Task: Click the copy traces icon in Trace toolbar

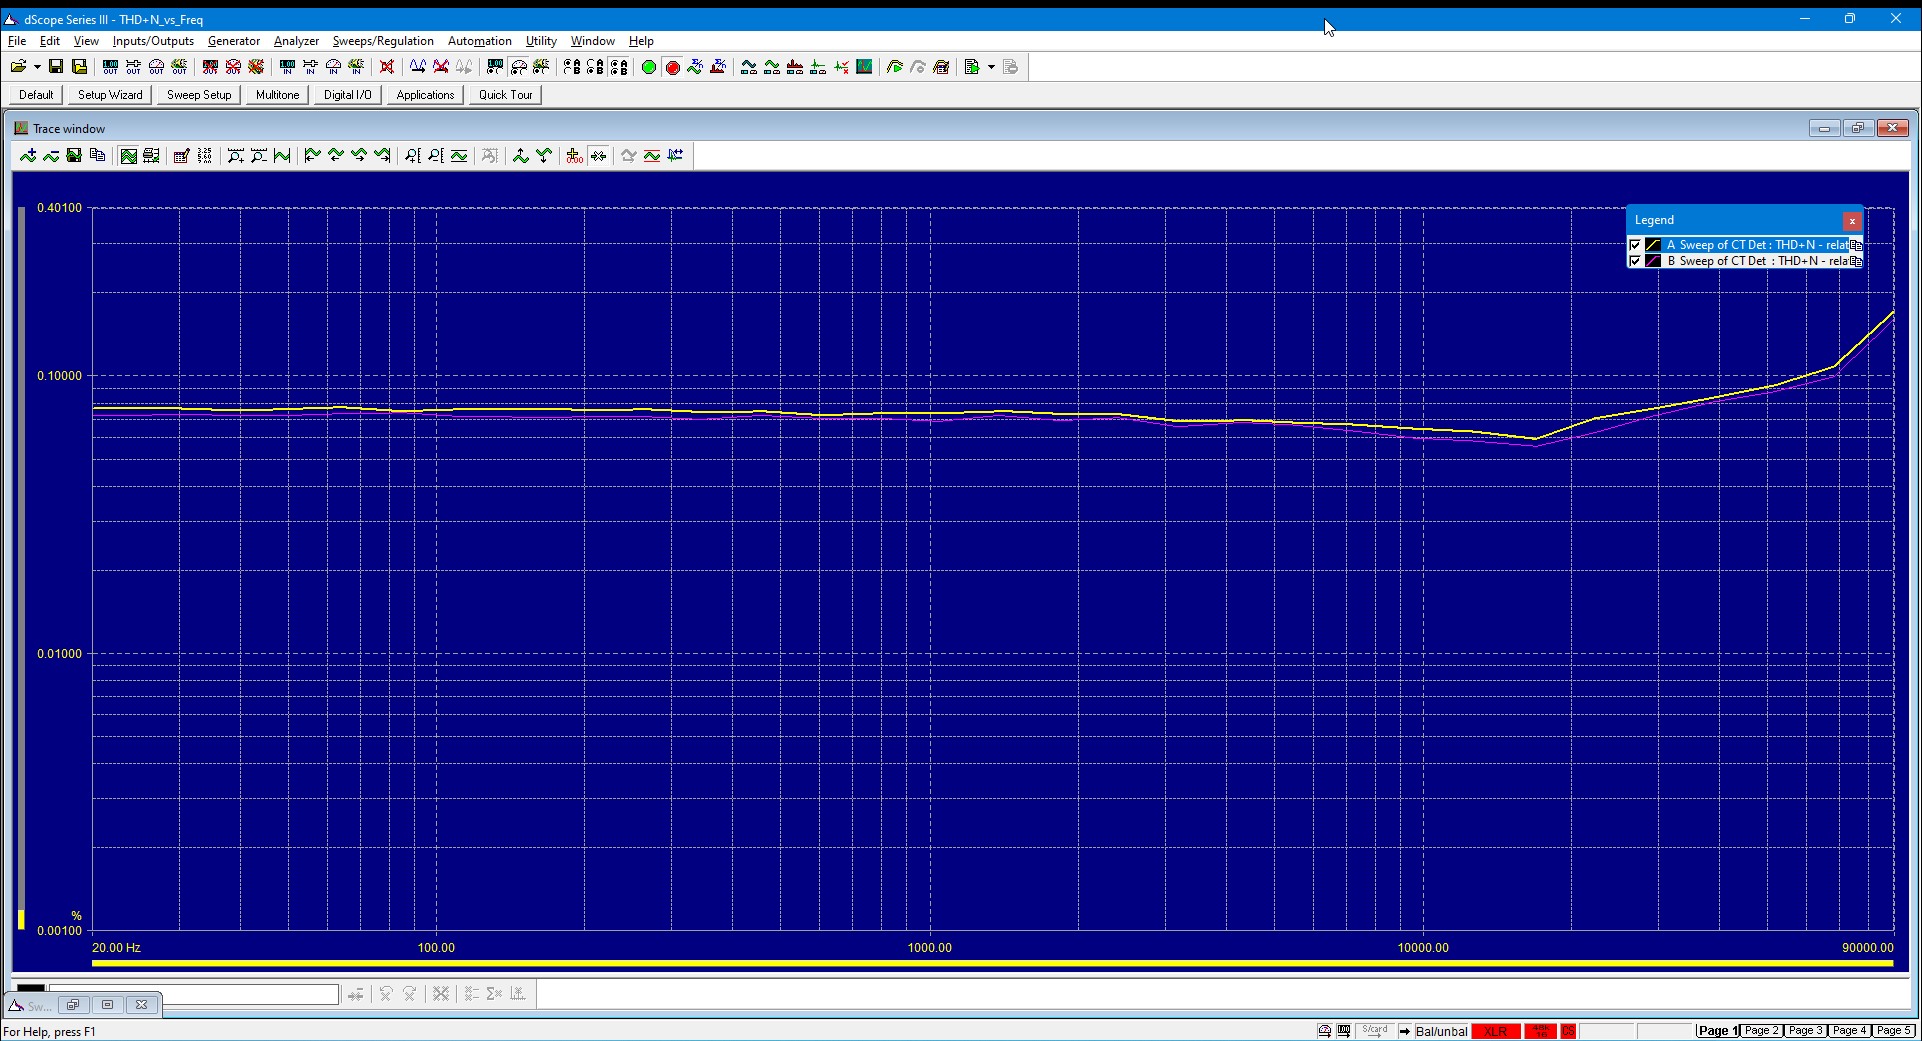Action: [97, 155]
